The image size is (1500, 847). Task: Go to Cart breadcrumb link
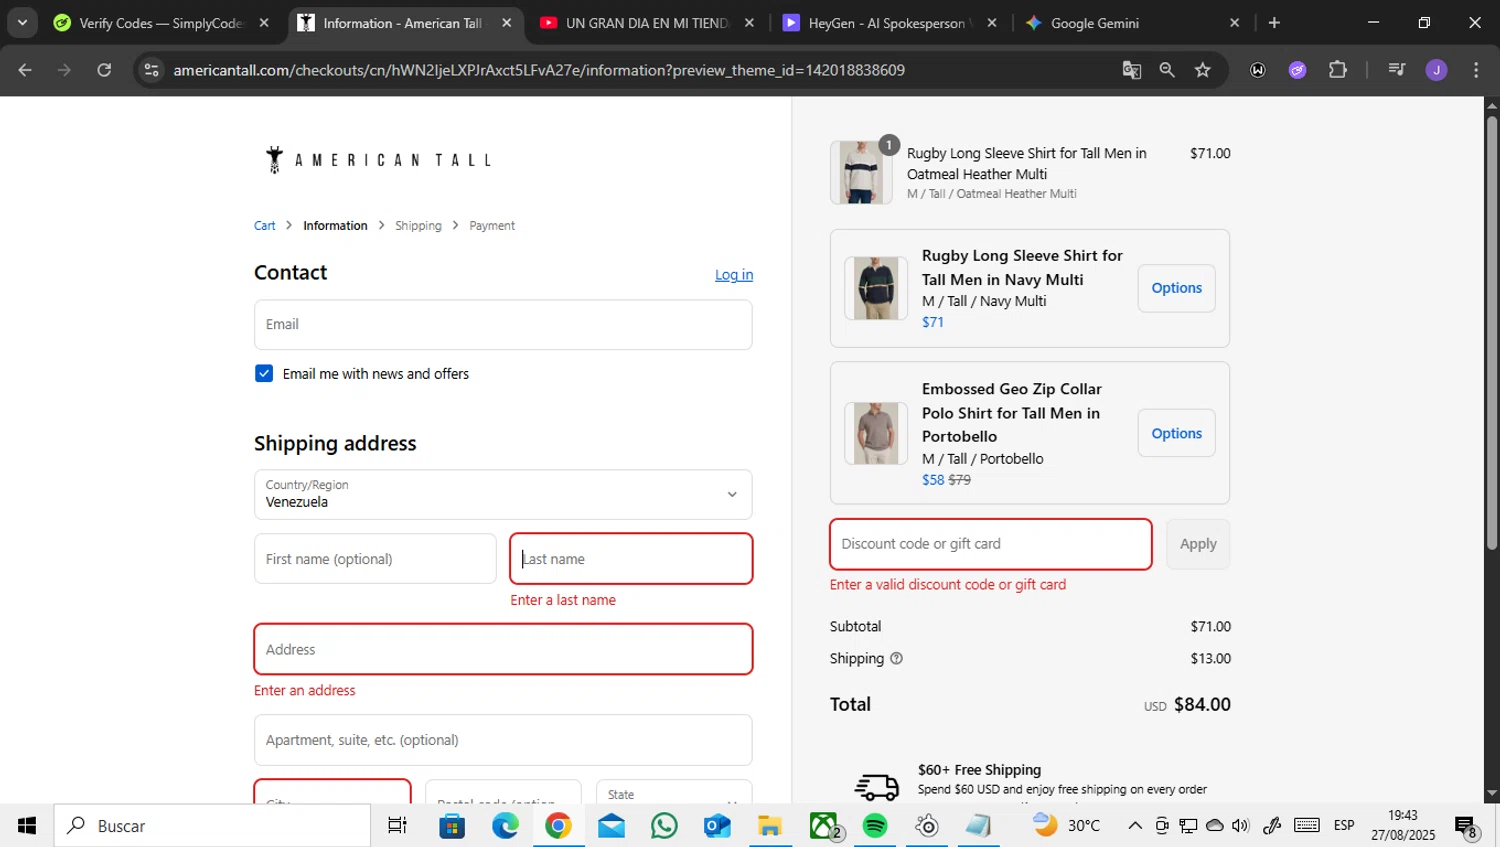point(264,226)
